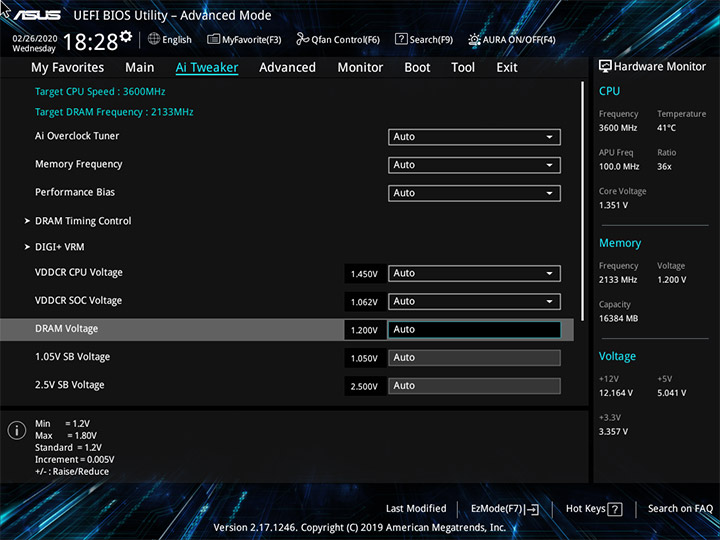The width and height of the screenshot is (720, 540).
Task: Click the 3.357 V reading
Action: tap(613, 432)
